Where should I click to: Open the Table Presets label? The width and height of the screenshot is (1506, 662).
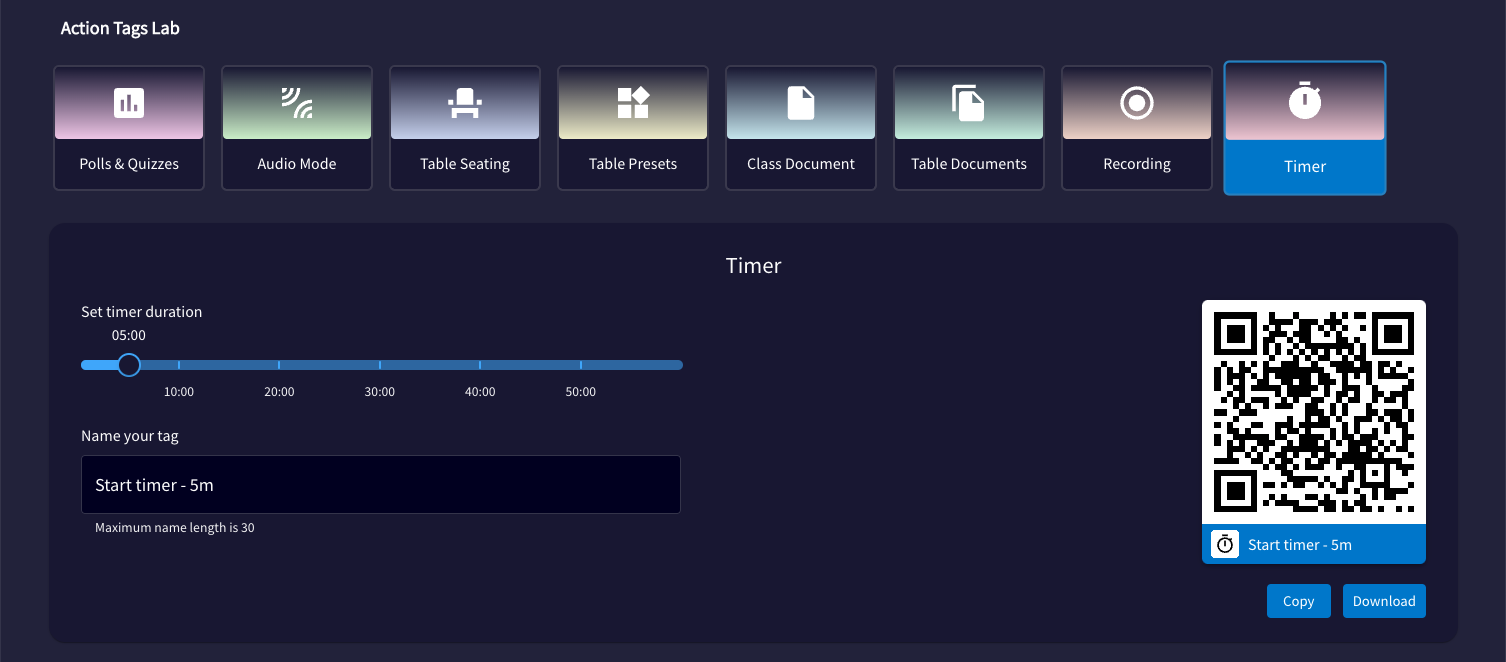pos(633,164)
